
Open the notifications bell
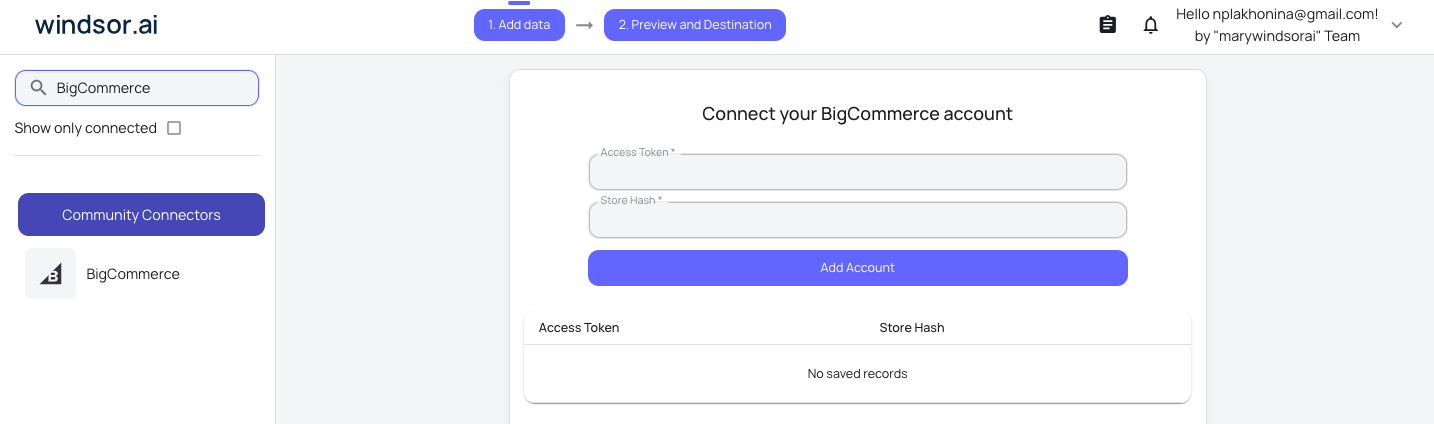point(1151,25)
